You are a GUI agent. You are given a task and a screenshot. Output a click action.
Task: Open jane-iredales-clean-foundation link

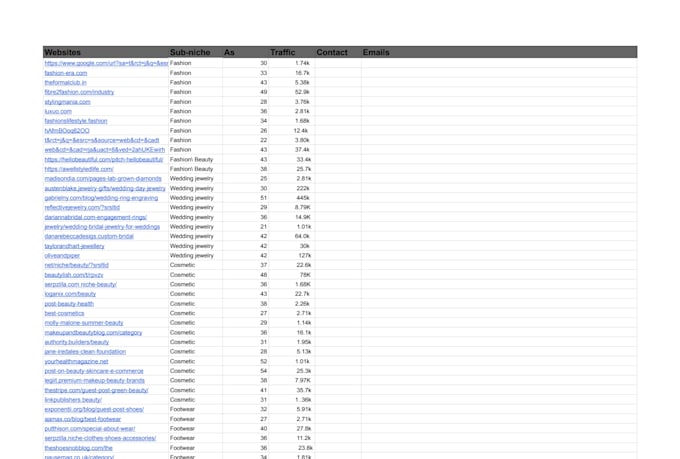[85, 352]
